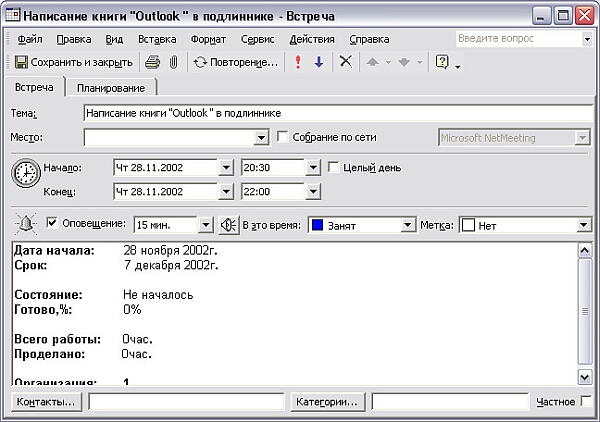Uncheck the Оповещение reminder checkbox
The width and height of the screenshot is (600, 422).
(52, 225)
